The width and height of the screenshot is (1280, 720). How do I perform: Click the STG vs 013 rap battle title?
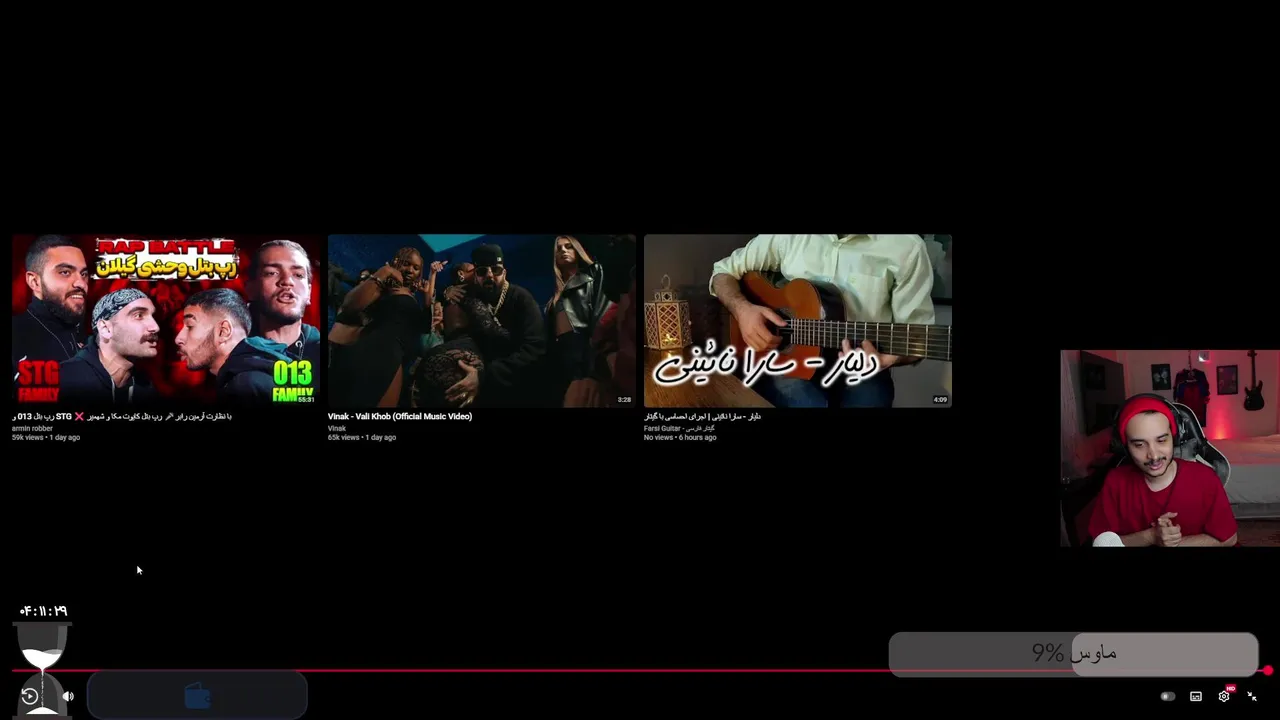click(x=122, y=416)
